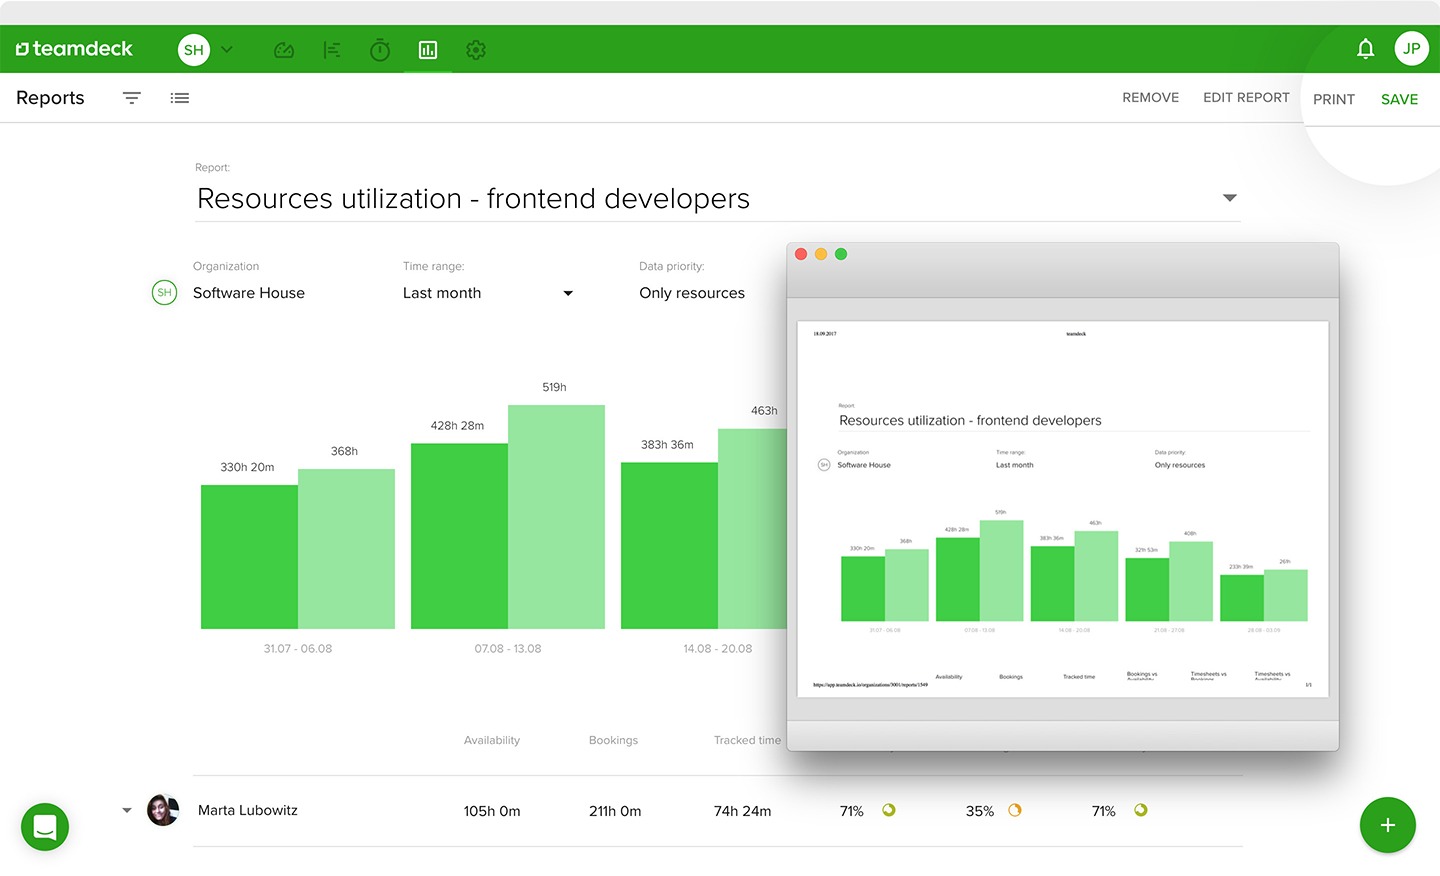This screenshot has width=1440, height=876.
Task: Open the notifications bell
Action: coord(1365,47)
